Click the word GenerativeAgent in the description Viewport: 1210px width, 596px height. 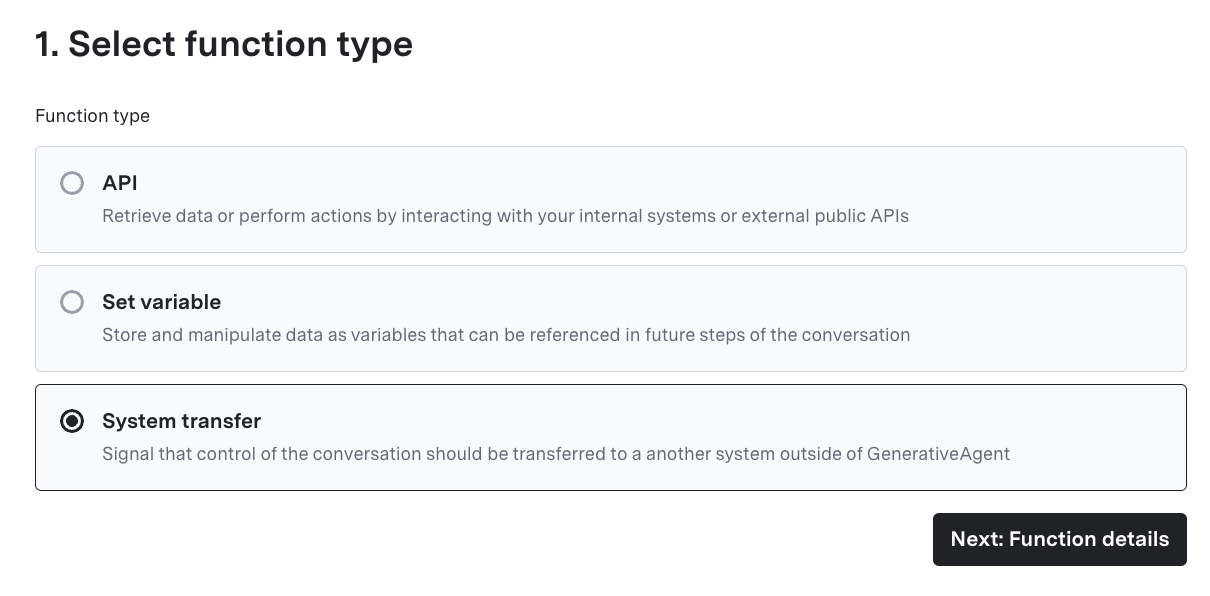click(938, 454)
